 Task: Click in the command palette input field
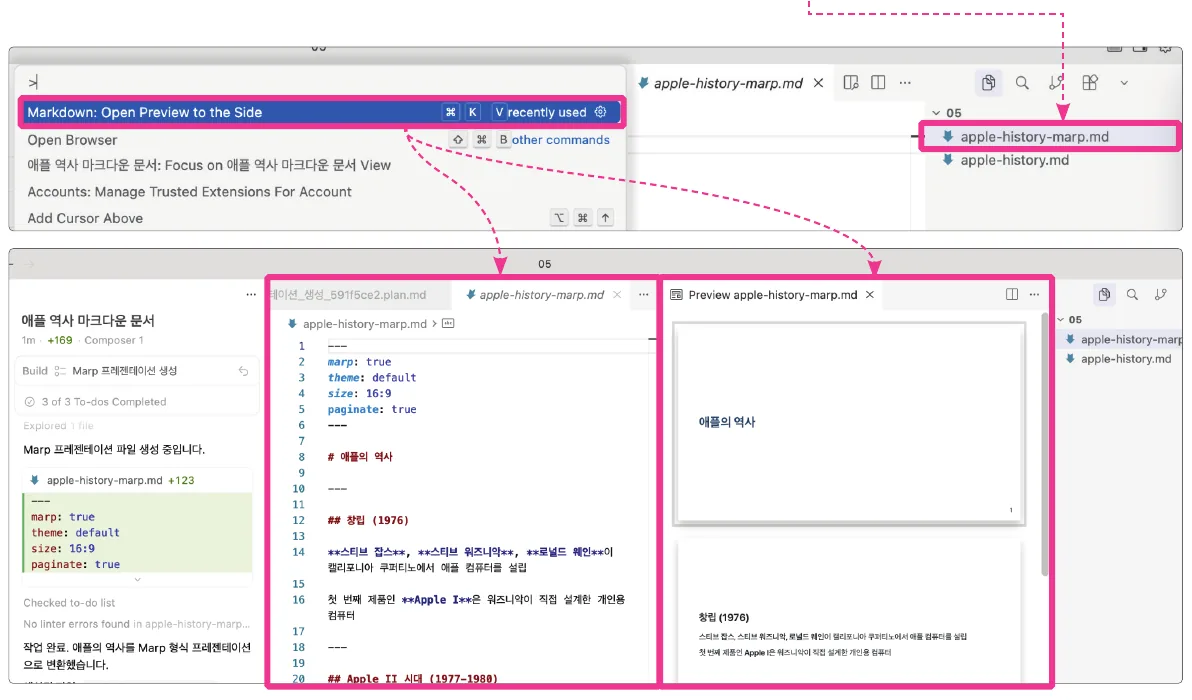pyautogui.click(x=321, y=82)
